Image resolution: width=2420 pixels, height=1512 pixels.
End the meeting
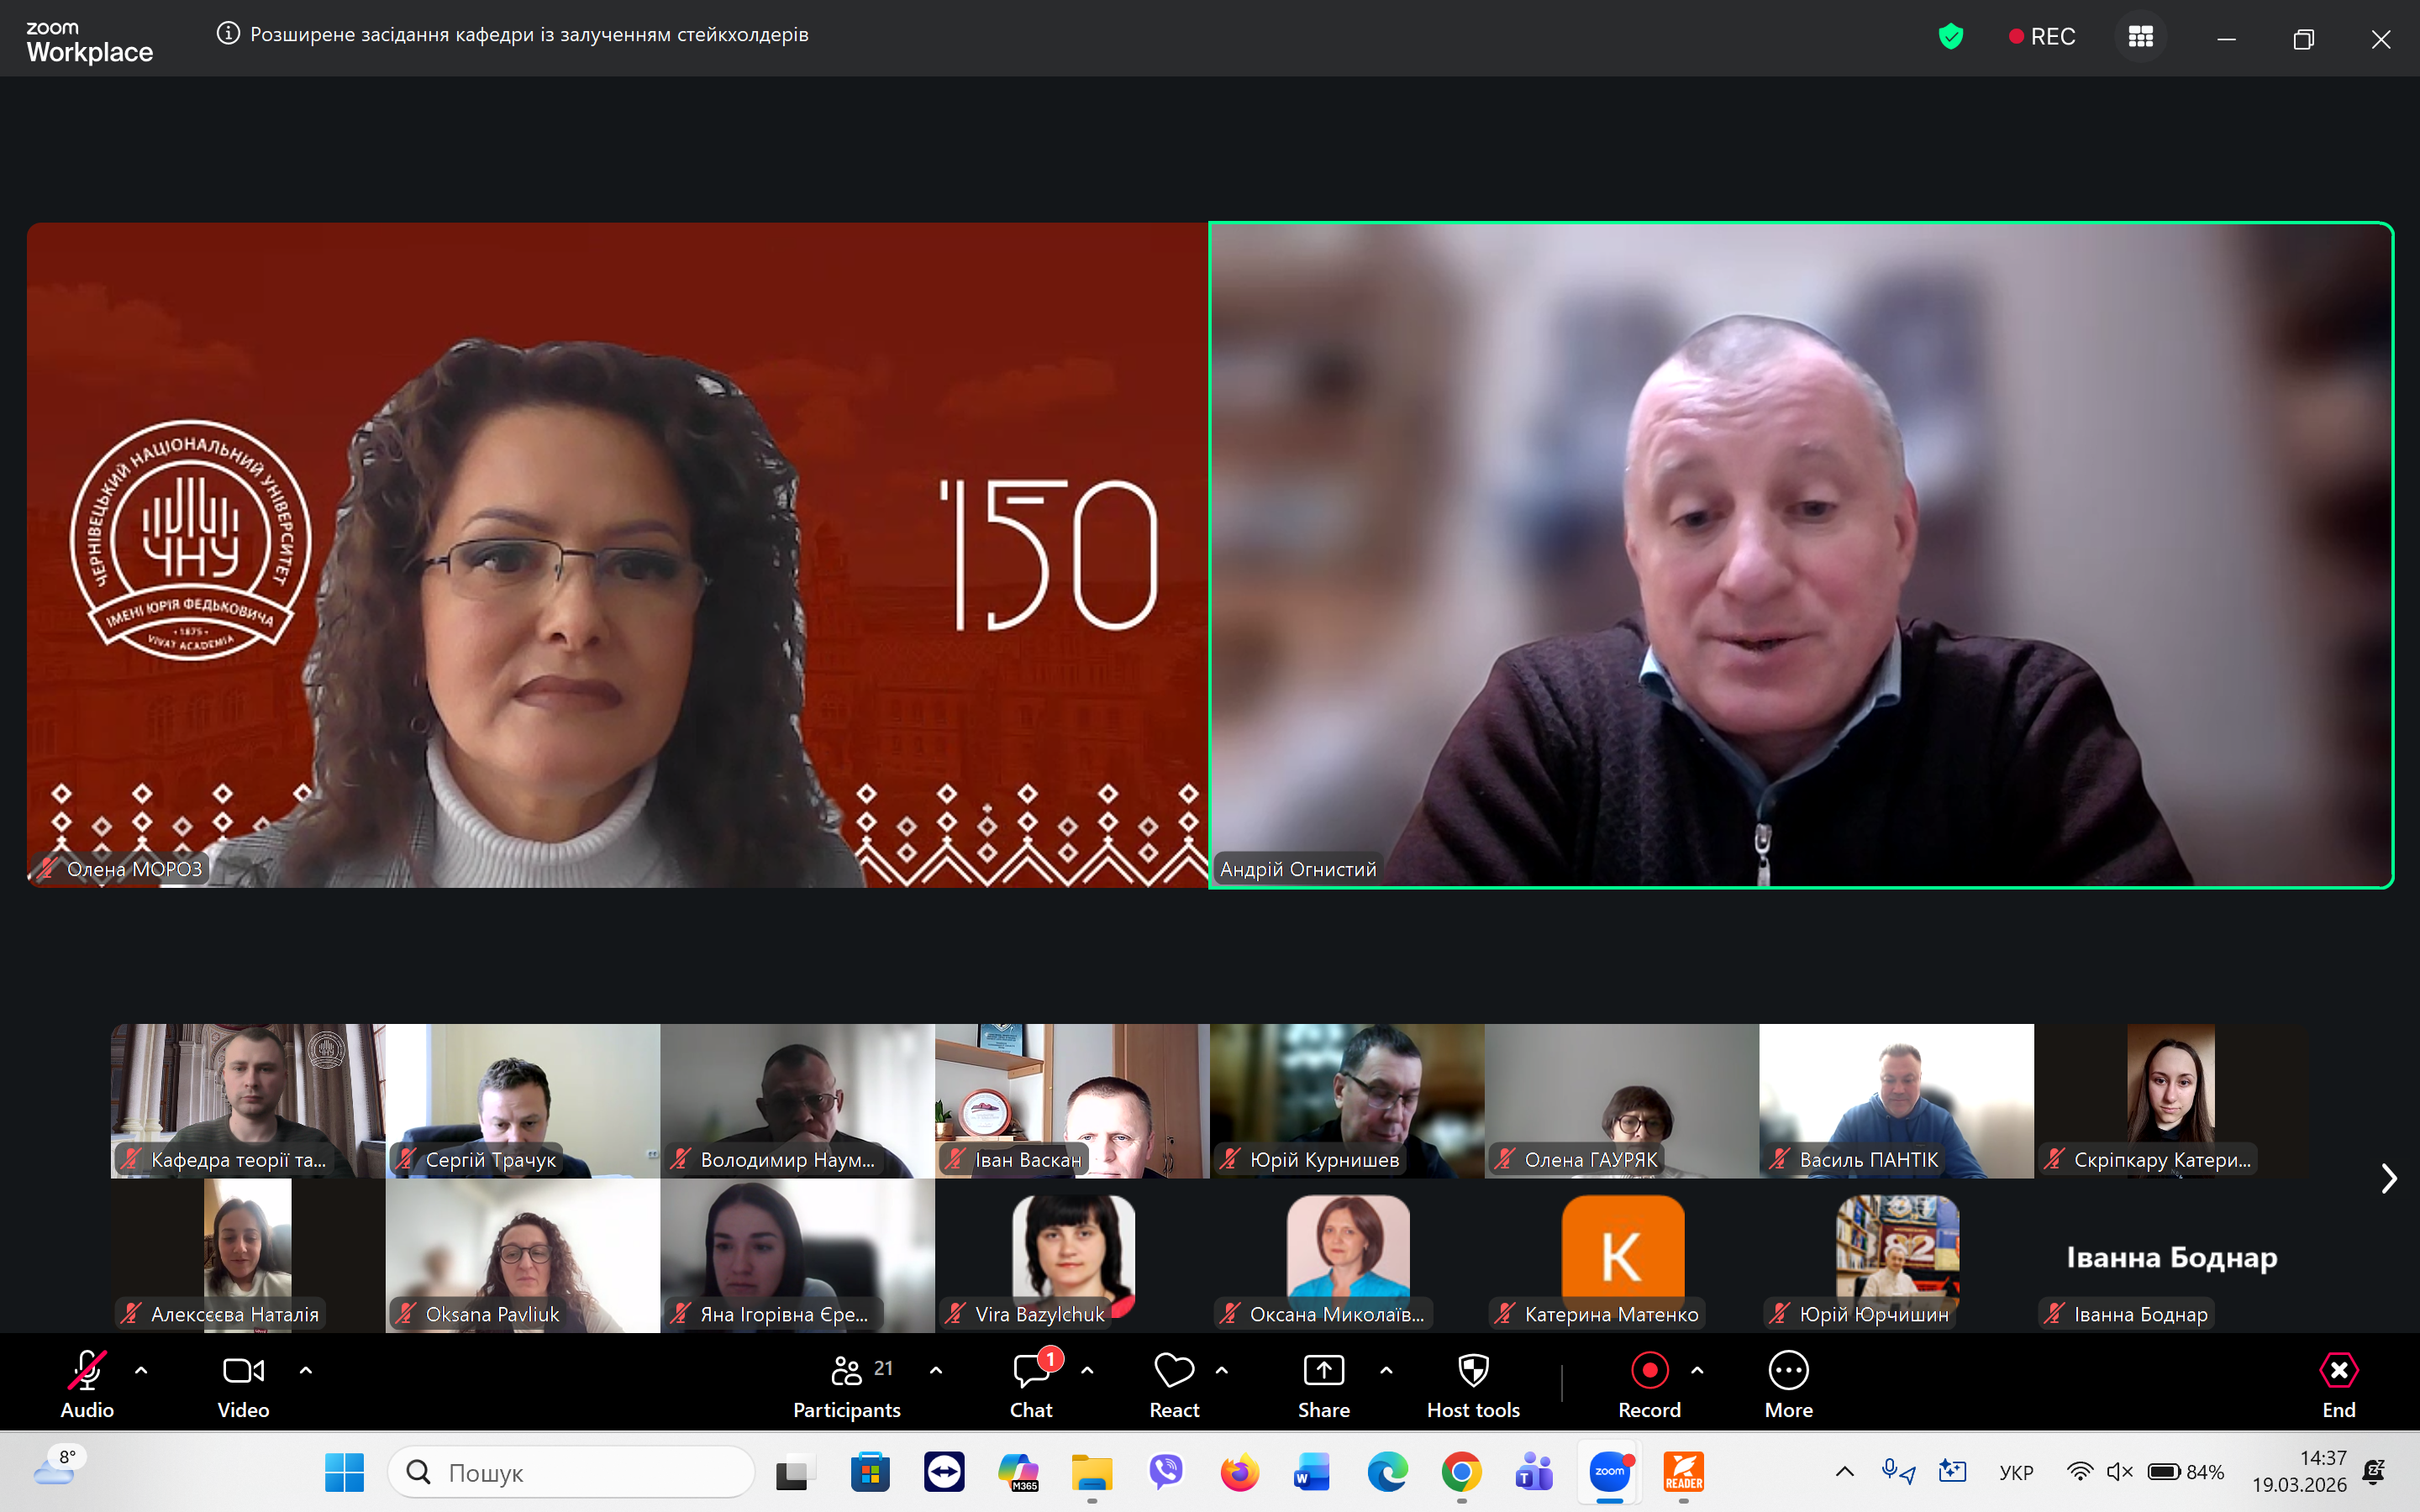pyautogui.click(x=2338, y=1385)
